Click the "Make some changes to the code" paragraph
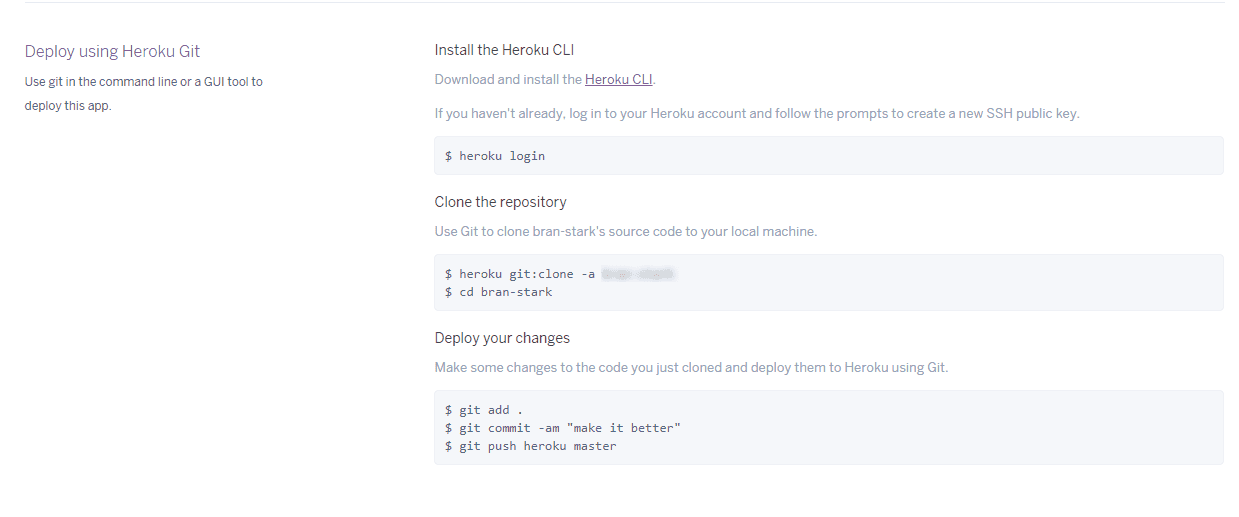 [x=691, y=367]
